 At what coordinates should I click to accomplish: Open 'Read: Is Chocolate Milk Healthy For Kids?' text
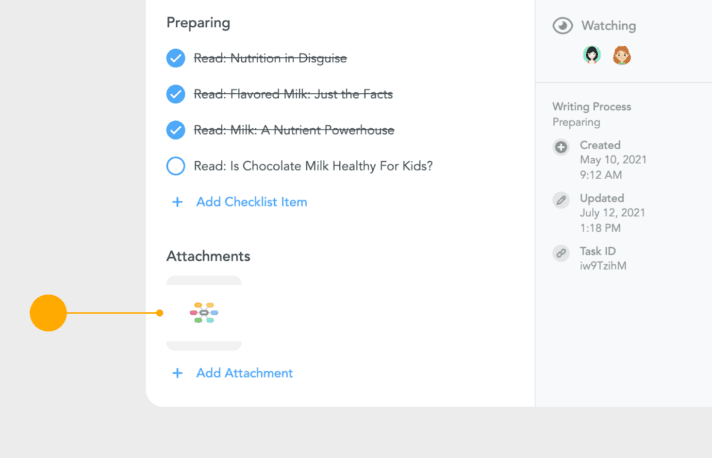click(313, 166)
